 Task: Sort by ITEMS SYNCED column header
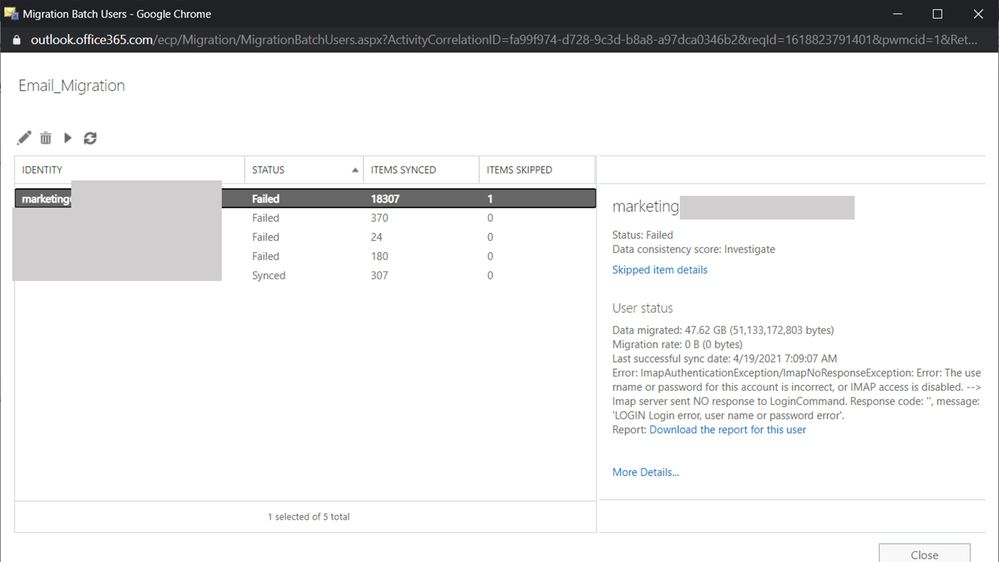click(421, 169)
